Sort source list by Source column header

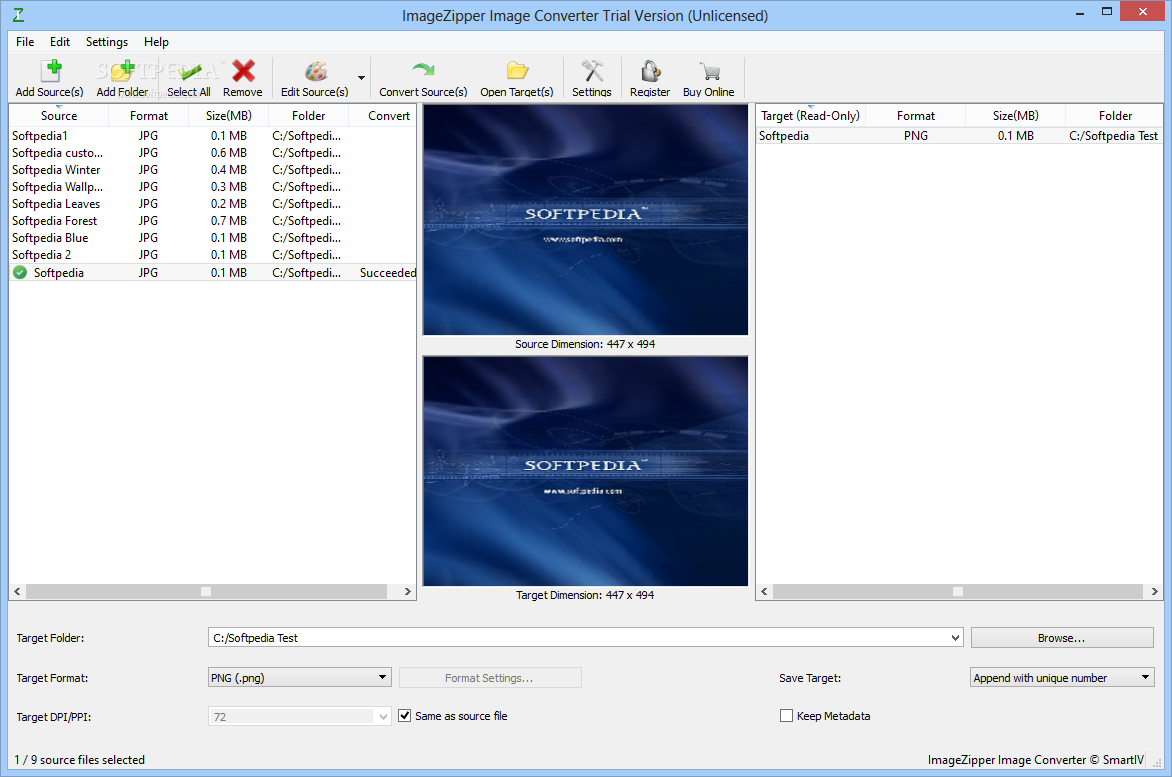[59, 116]
